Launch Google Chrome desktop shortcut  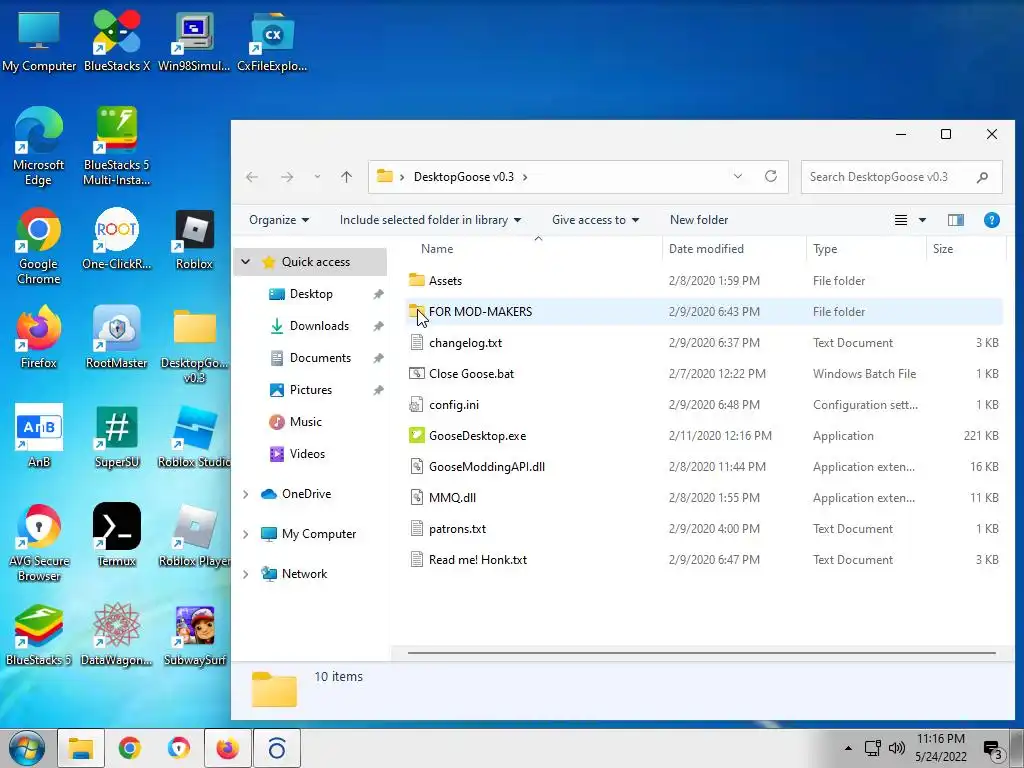[39, 246]
